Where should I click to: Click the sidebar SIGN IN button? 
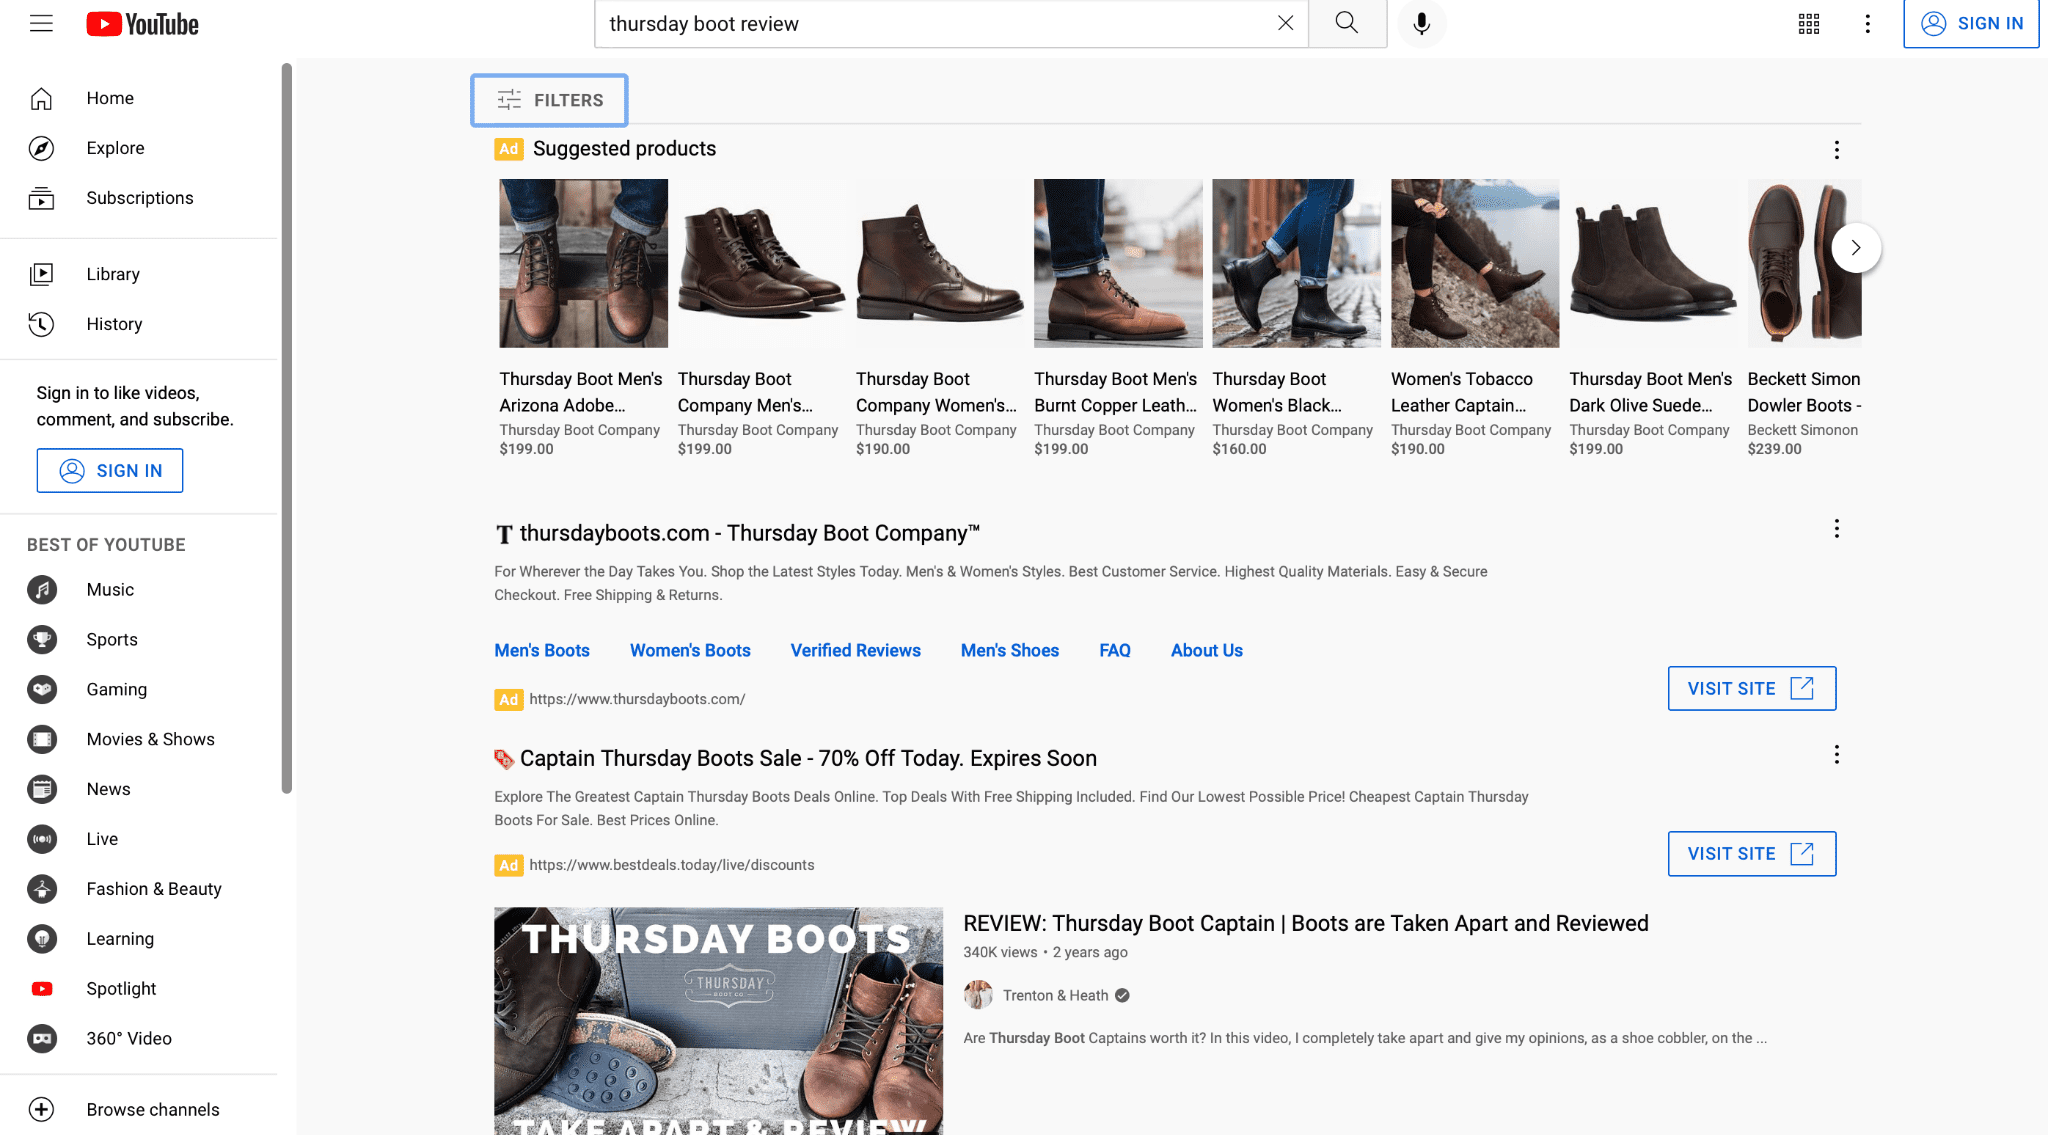tap(110, 470)
